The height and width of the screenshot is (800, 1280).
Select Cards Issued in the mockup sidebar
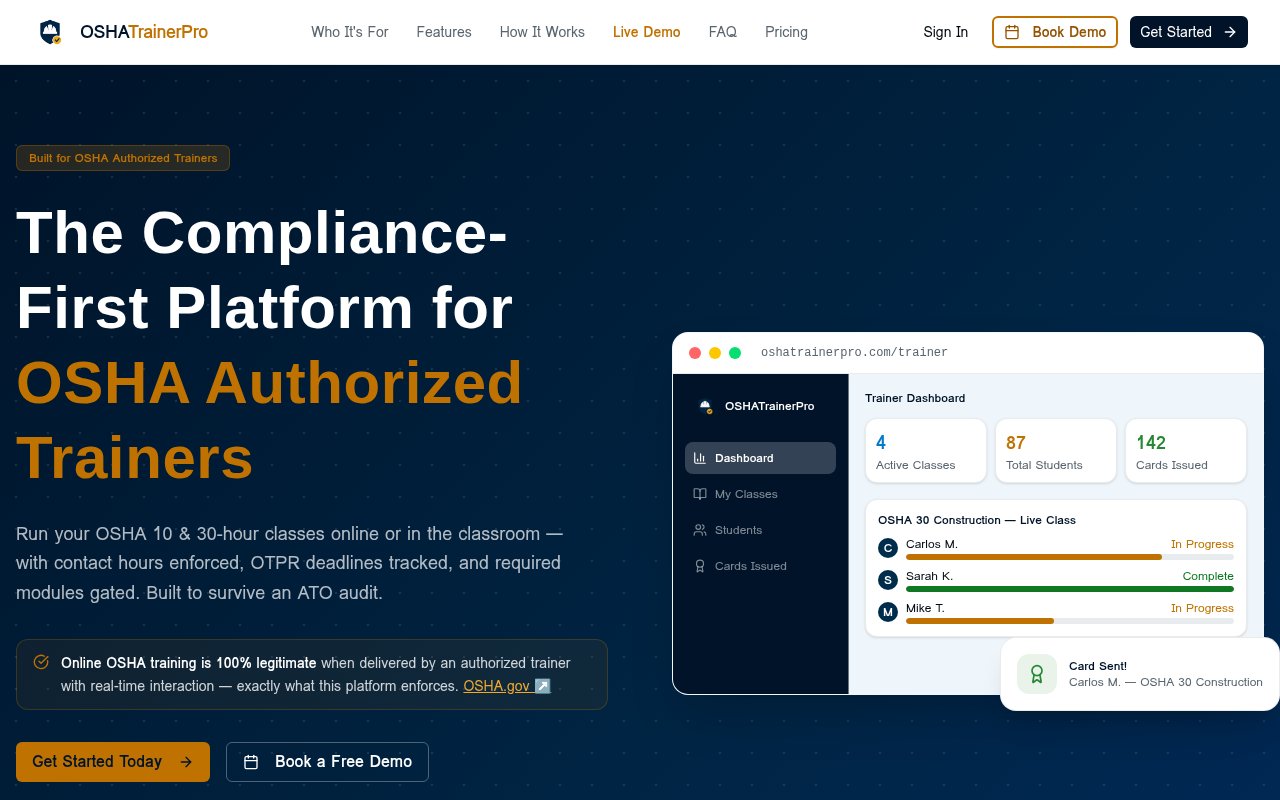pos(760,566)
